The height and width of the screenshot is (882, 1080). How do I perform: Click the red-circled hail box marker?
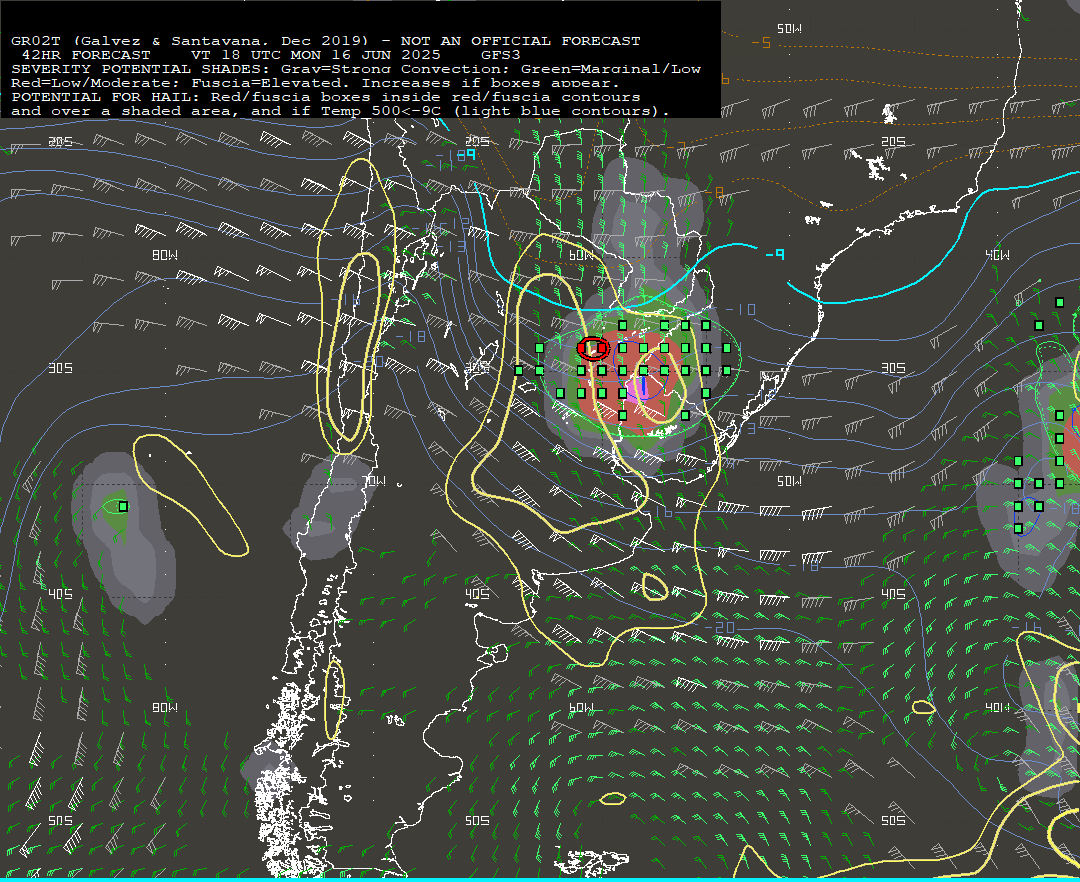[592, 348]
